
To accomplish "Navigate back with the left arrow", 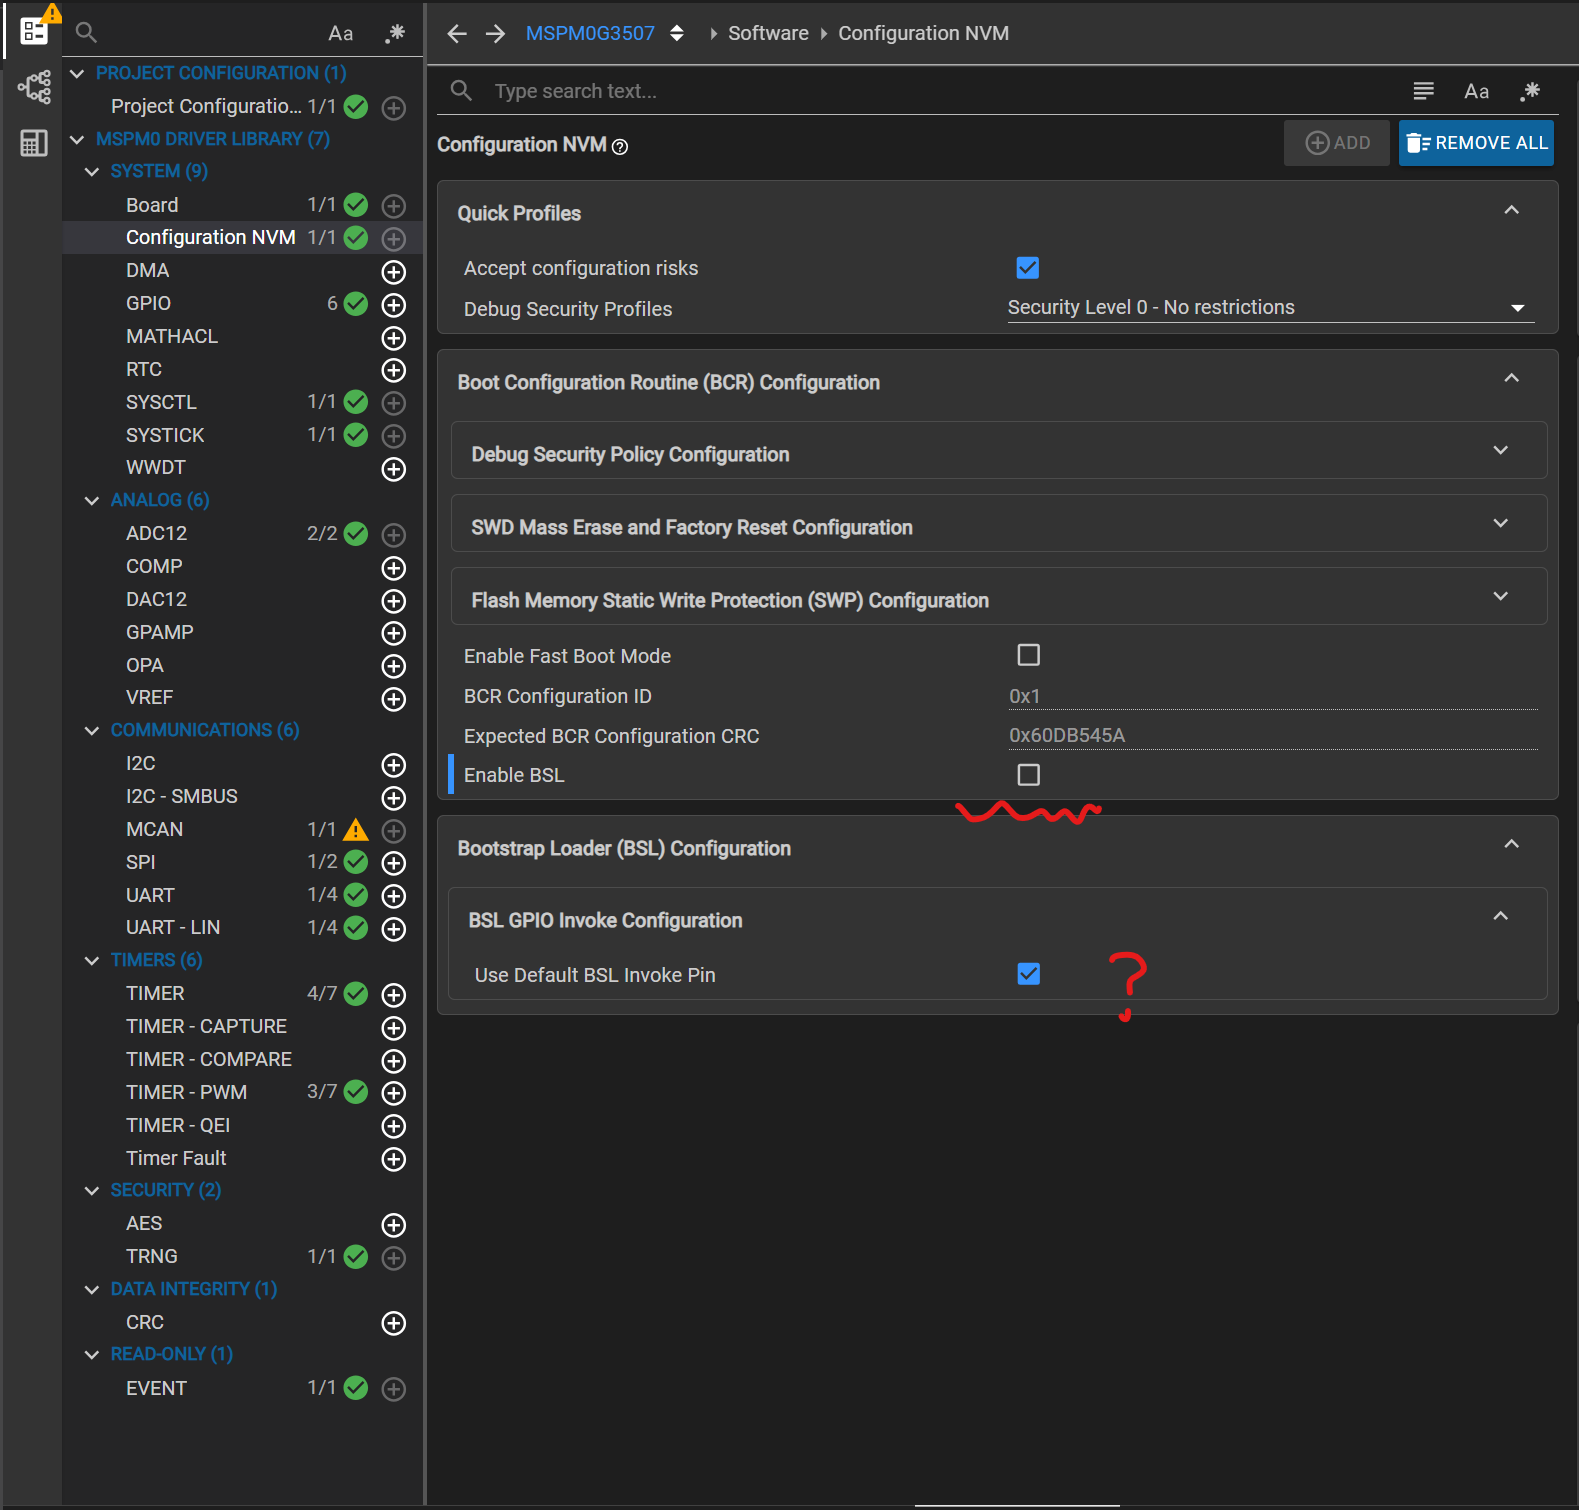I will pyautogui.click(x=457, y=34).
